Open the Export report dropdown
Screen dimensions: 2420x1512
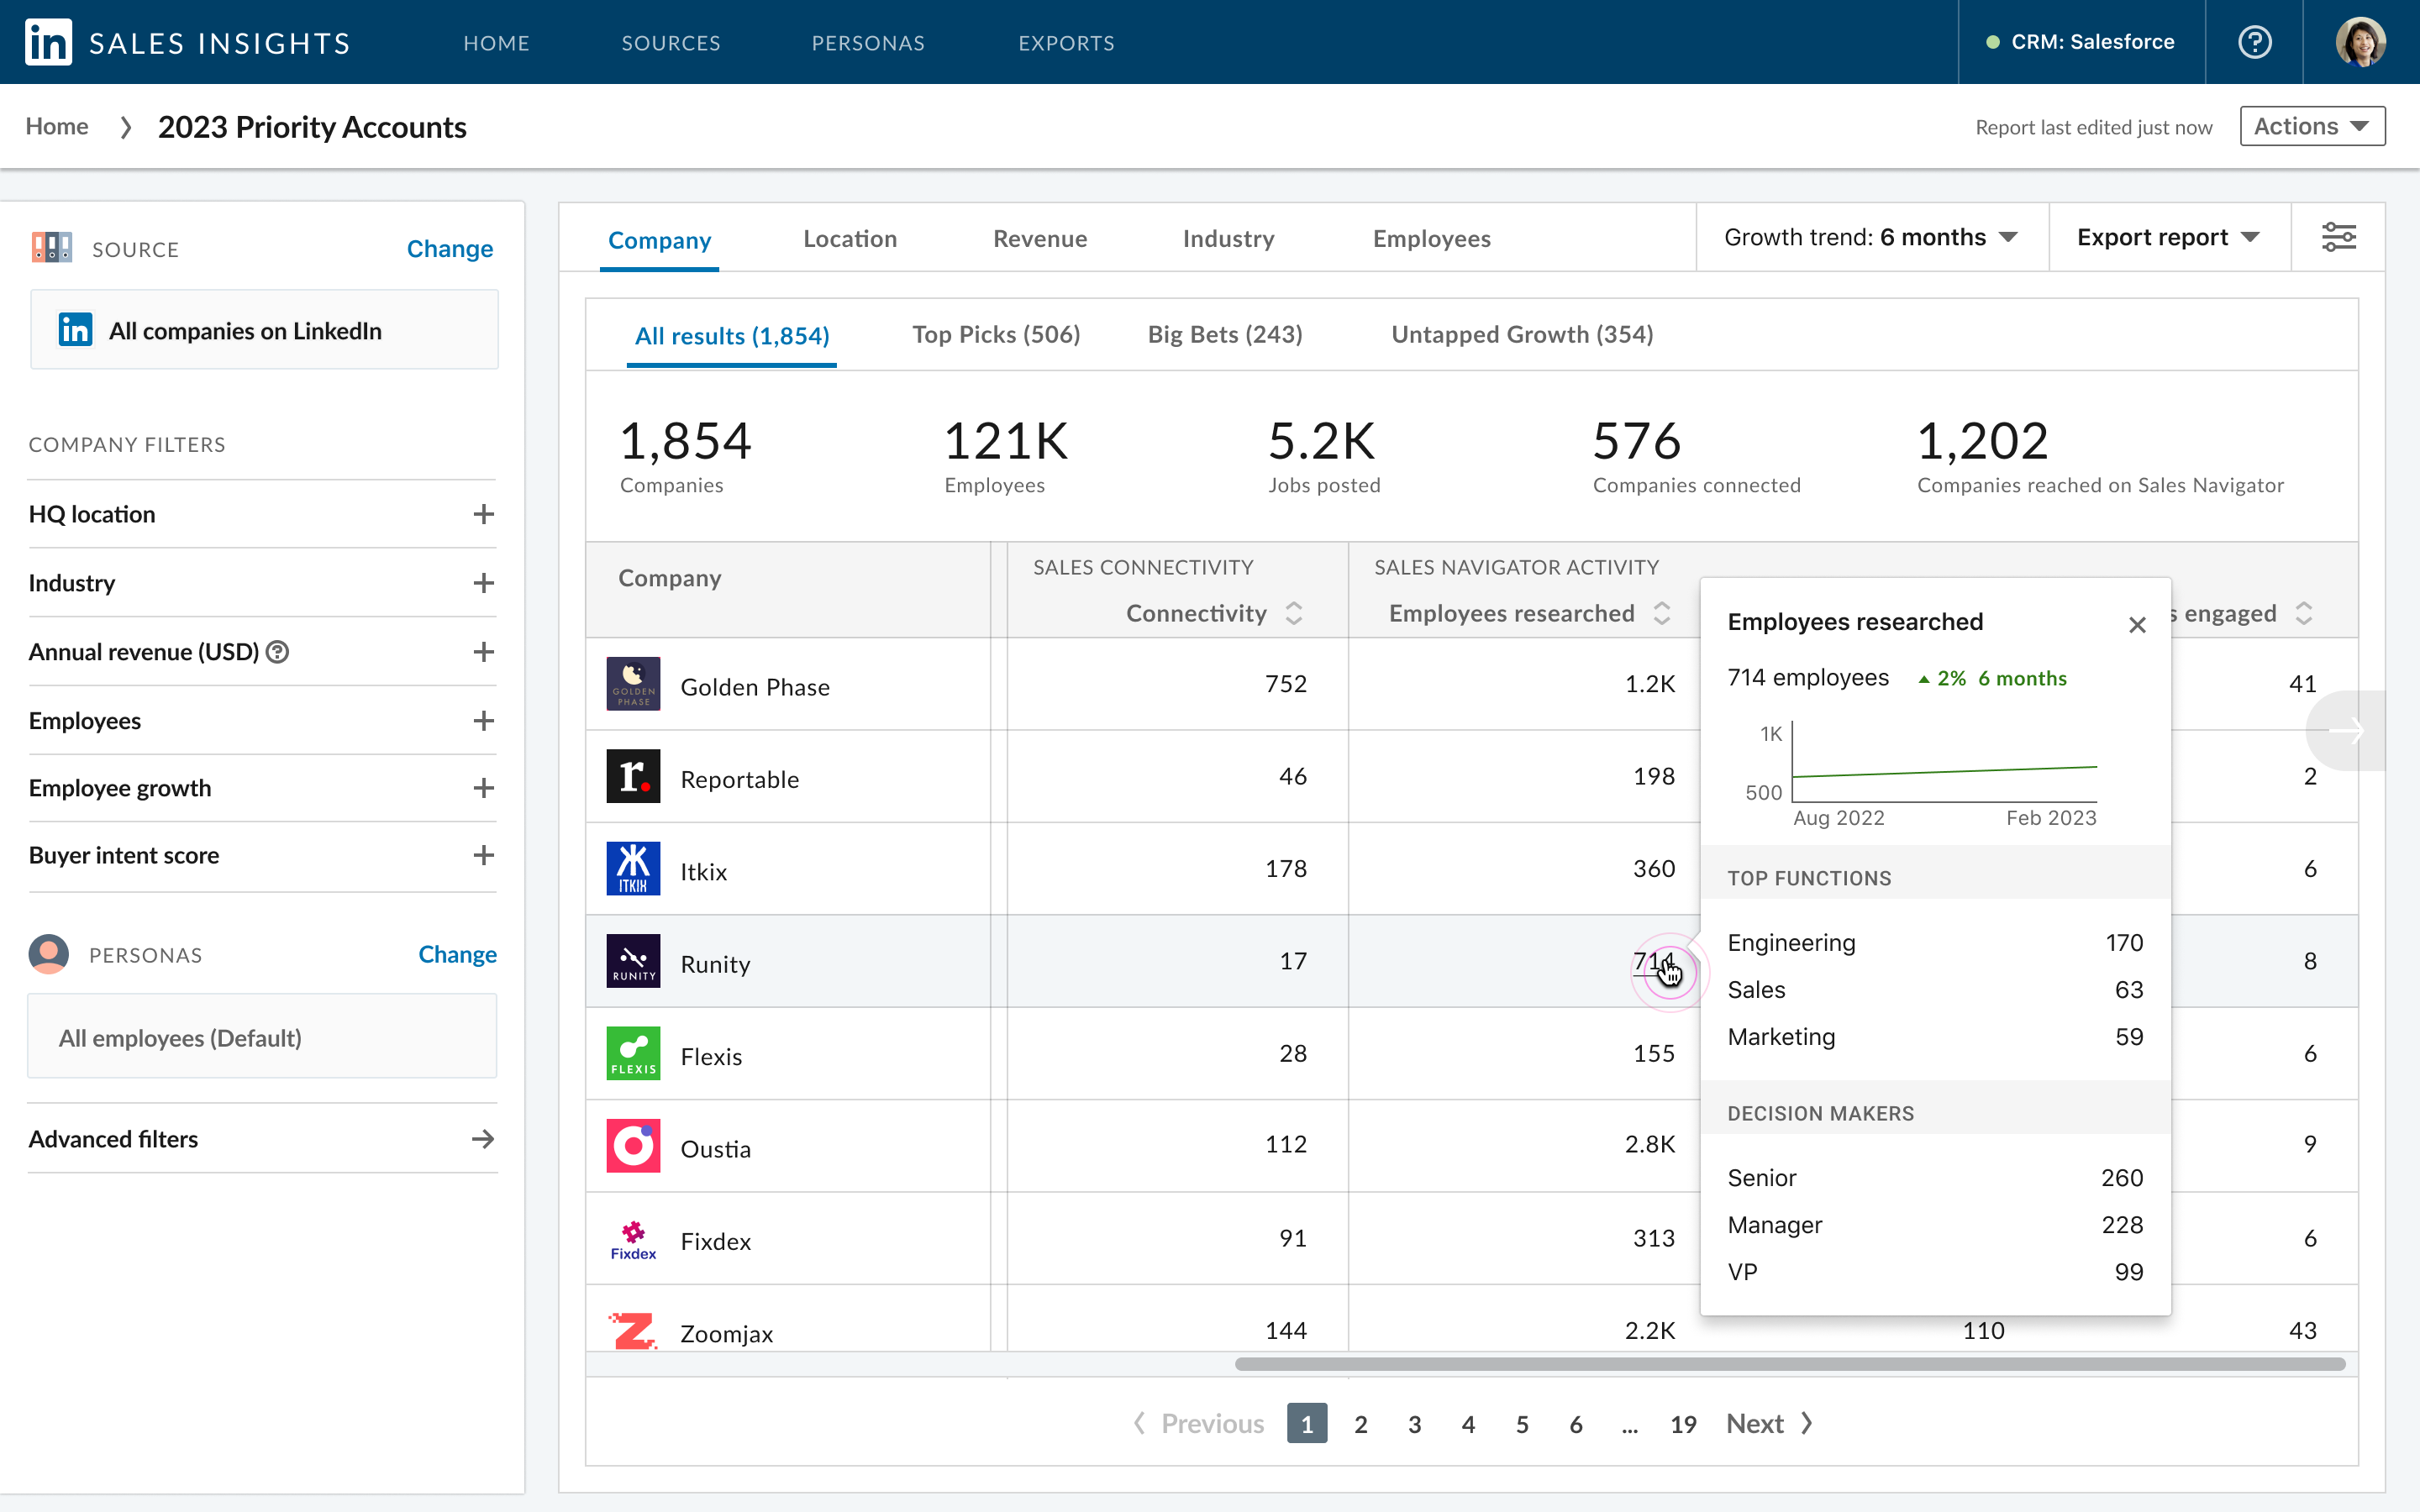[2168, 237]
